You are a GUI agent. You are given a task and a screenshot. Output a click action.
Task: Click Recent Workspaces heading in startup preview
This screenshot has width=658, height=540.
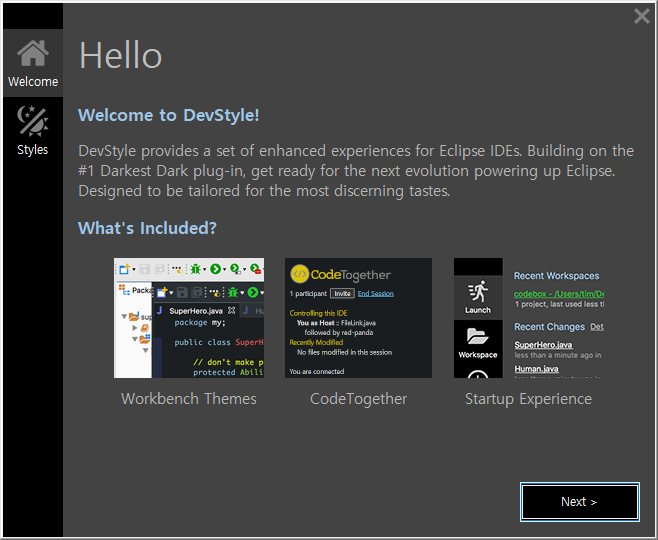pos(556,276)
